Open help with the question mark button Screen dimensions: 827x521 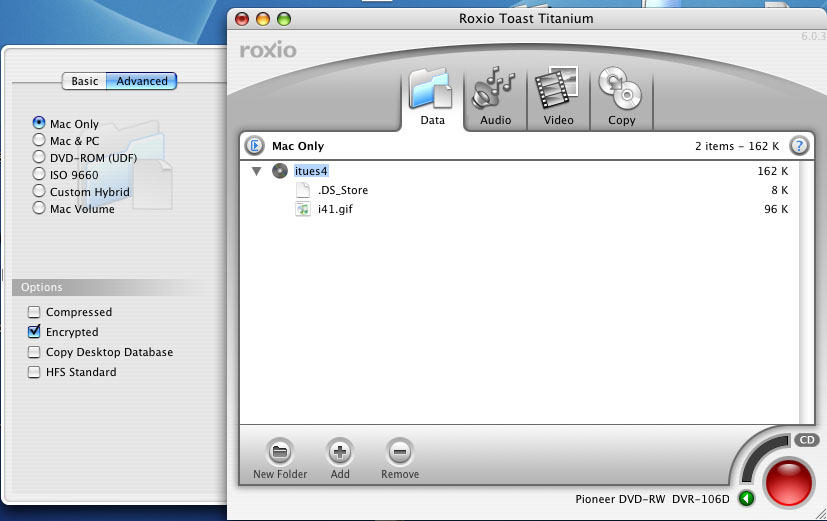pyautogui.click(x=799, y=146)
